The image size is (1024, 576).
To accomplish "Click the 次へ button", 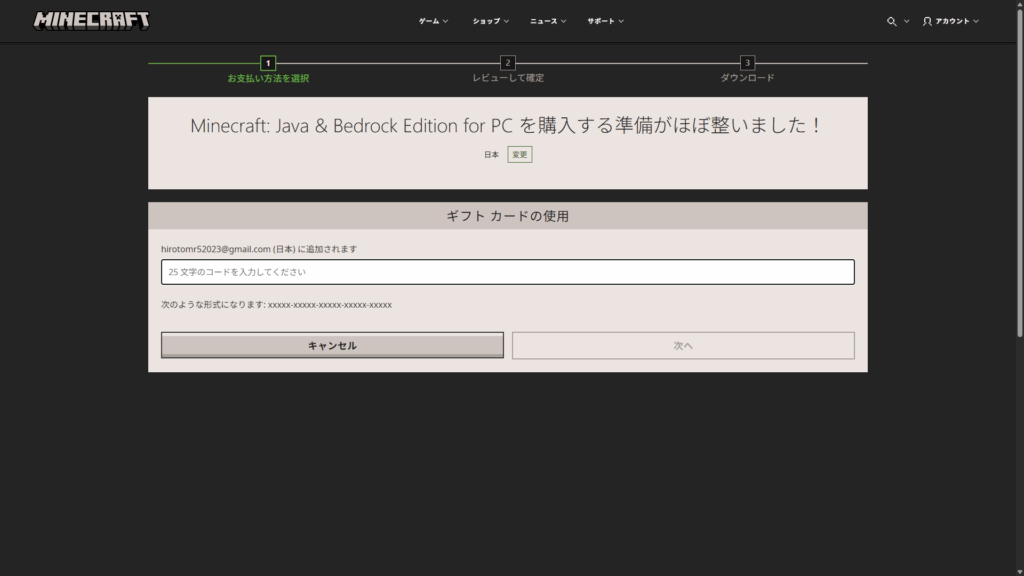I will [683, 345].
